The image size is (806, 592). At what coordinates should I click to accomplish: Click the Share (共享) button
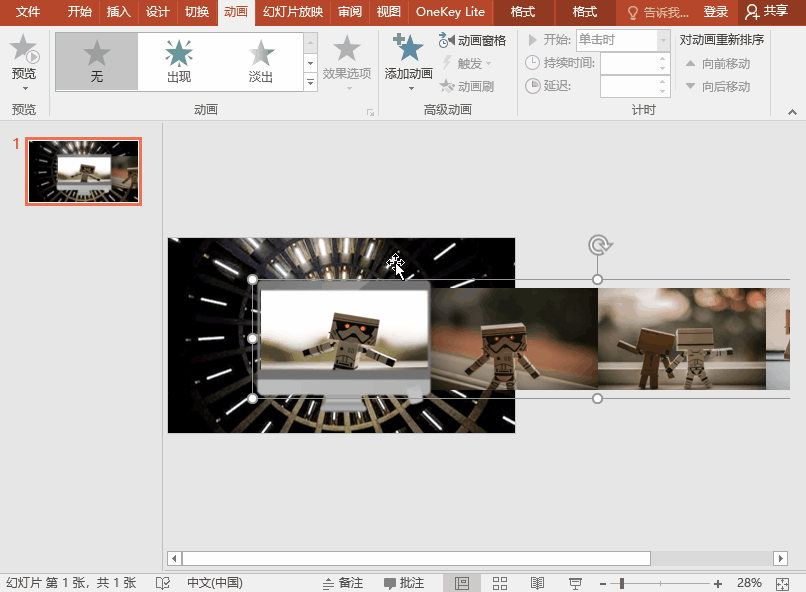pyautogui.click(x=767, y=12)
